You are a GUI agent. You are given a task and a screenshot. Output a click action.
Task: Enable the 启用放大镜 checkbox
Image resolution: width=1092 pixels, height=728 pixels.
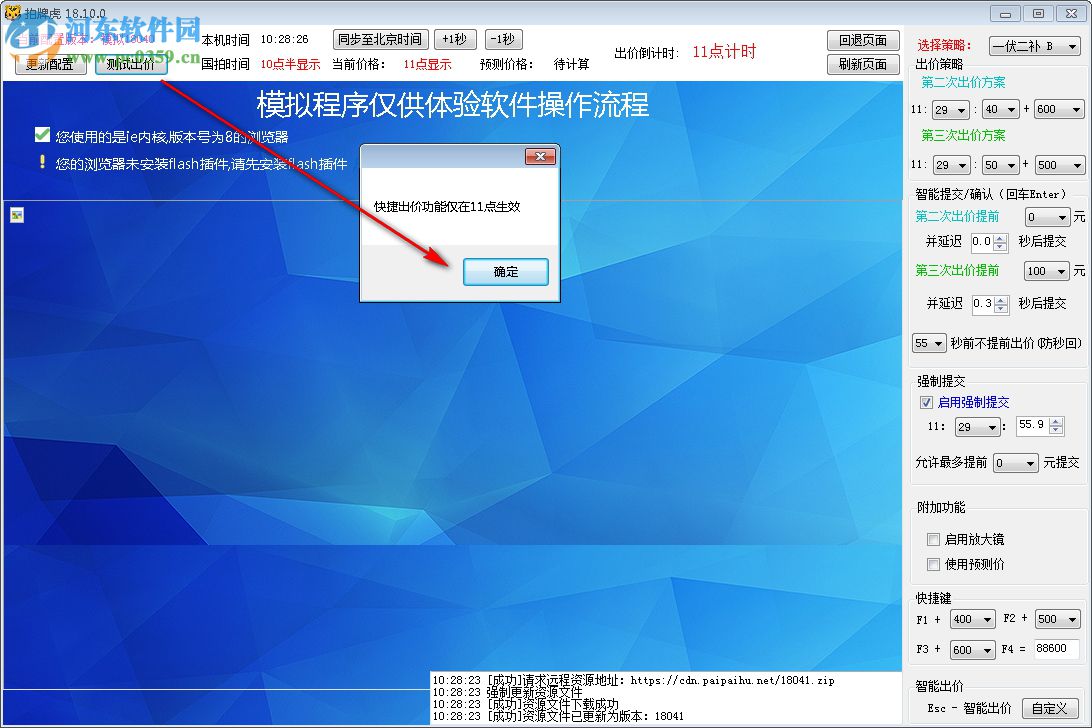(933, 539)
